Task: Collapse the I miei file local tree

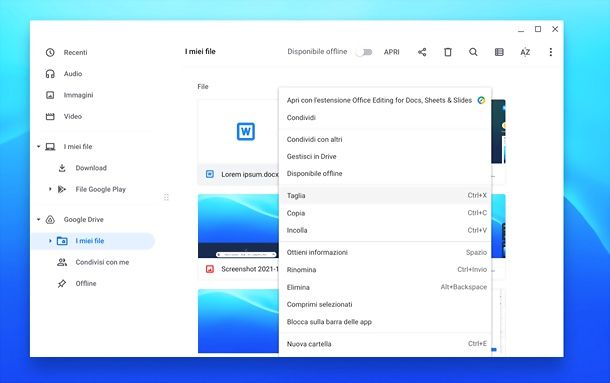Action: (39, 146)
